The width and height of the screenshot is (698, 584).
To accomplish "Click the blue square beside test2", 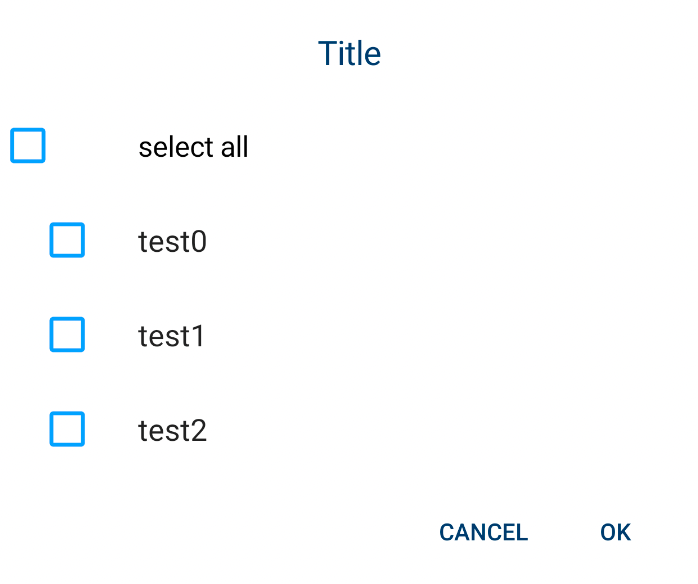I will (x=67, y=430).
